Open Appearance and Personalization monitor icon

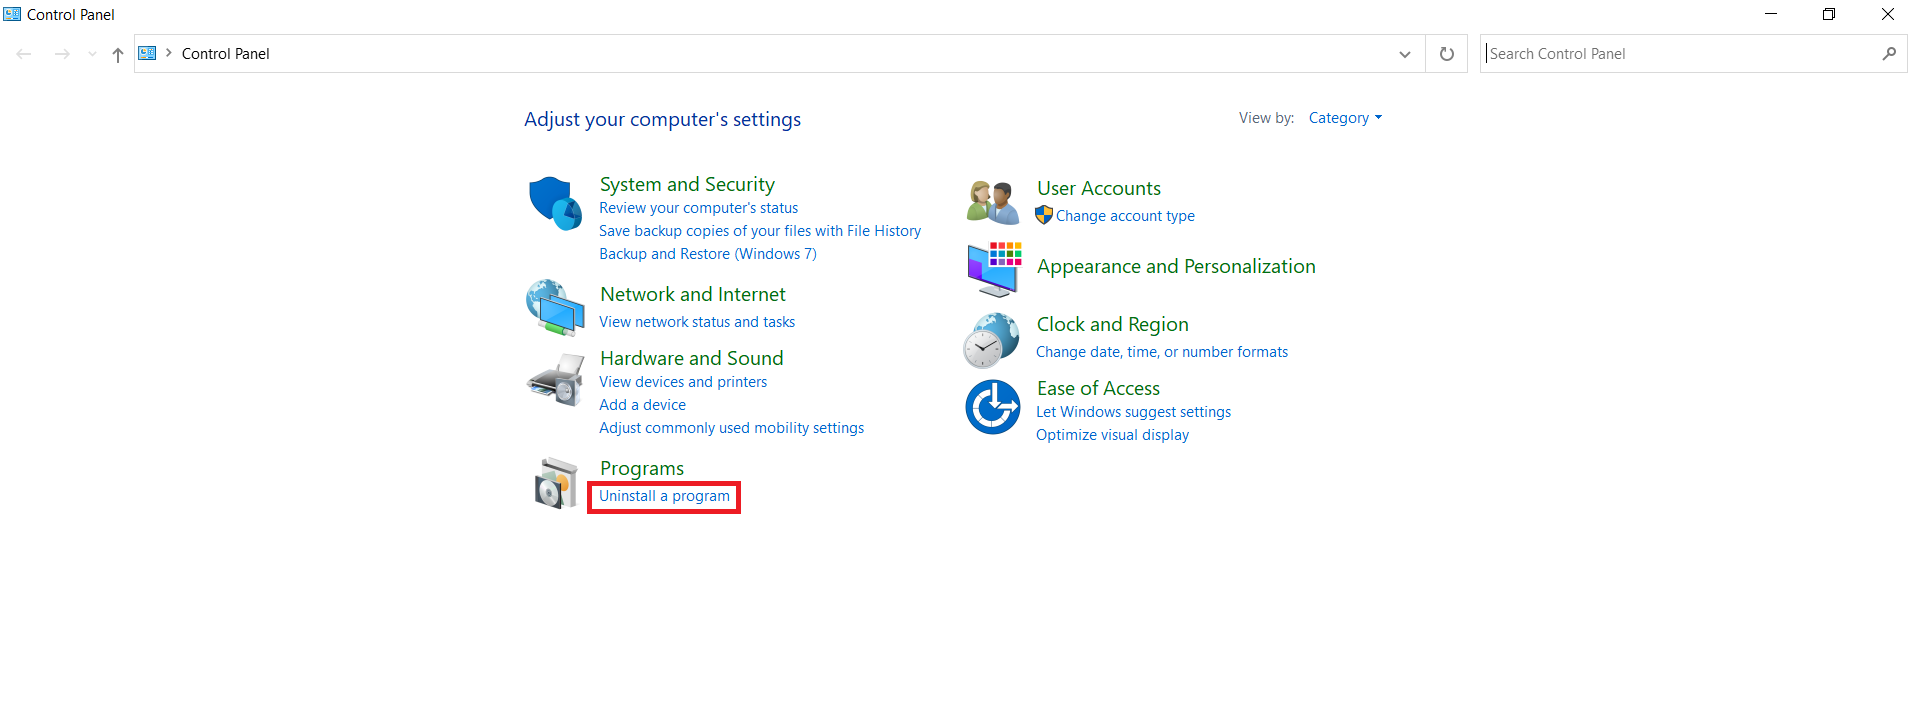pos(994,269)
